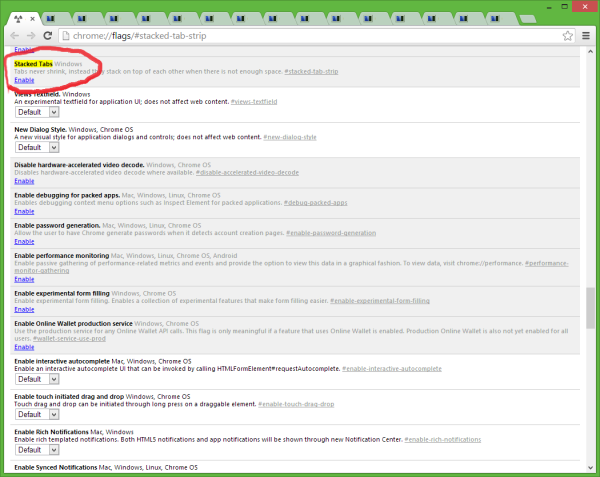600x477 pixels.
Task: Click the page icon in the address bar
Action: [x=66, y=36]
